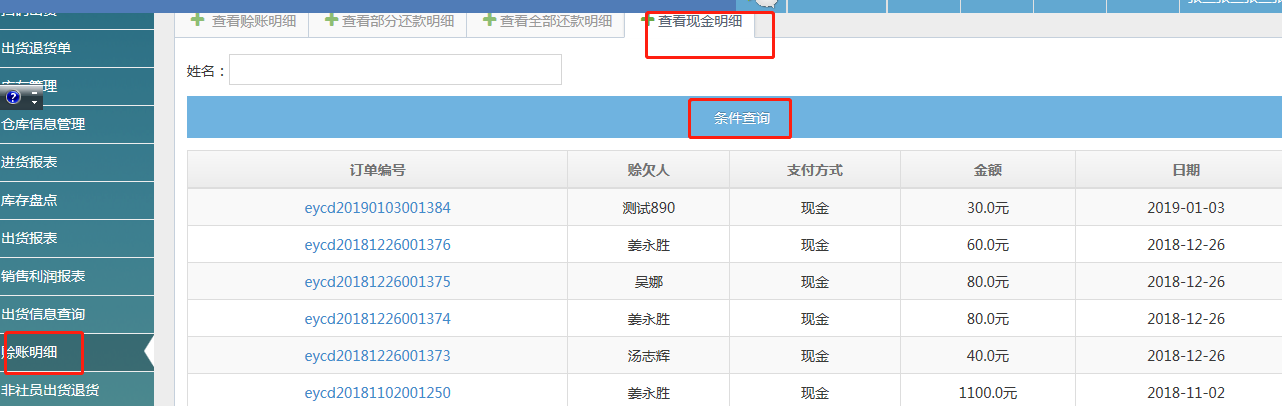Viewport: 1282px width, 406px height.
Task: Open order link eycd20190103001384
Action: (x=377, y=208)
